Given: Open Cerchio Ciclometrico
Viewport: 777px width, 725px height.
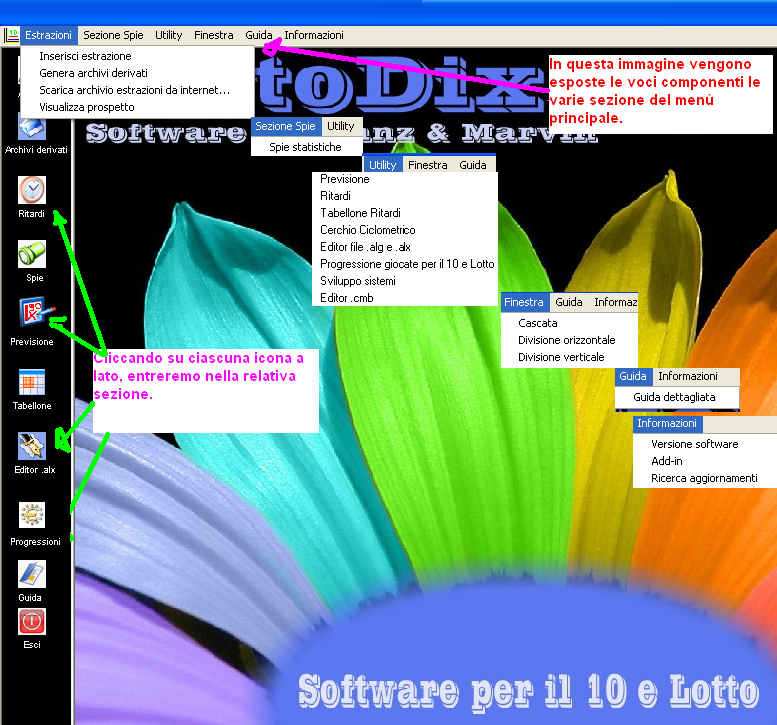Looking at the screenshot, I should coord(368,230).
